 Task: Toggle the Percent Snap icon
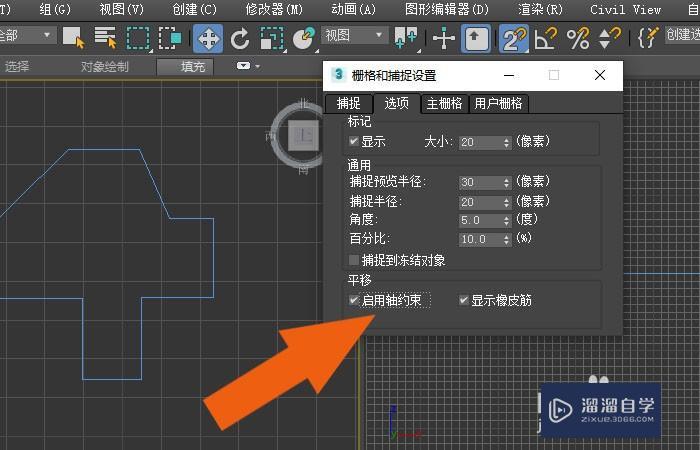pos(578,38)
